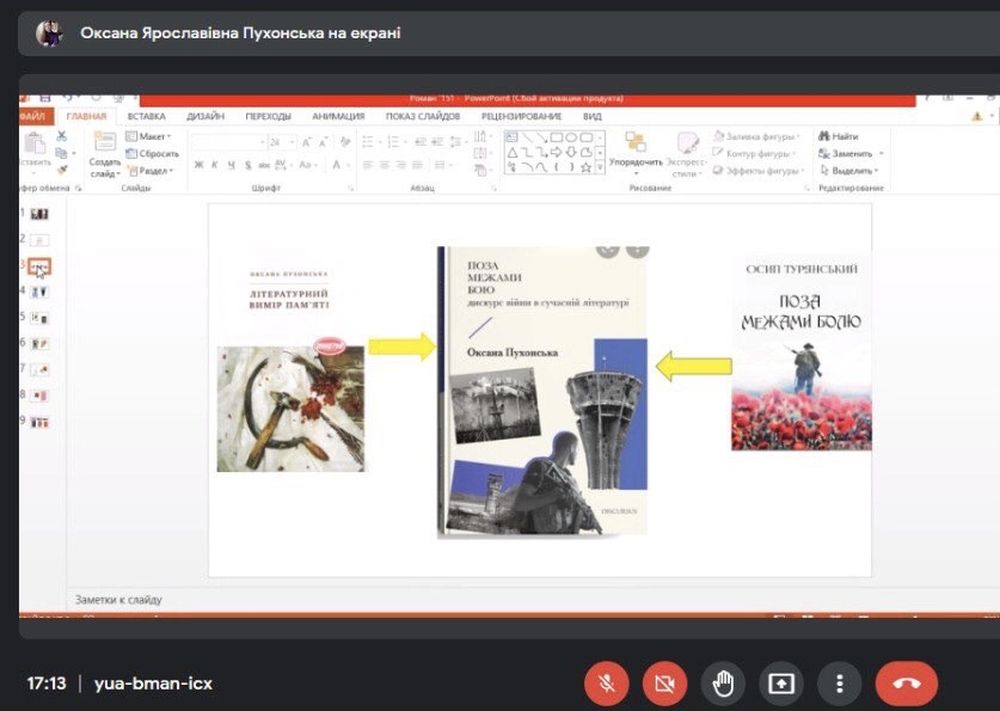The height and width of the screenshot is (711, 1000).
Task: Open the three-dot more options menu
Action: coord(839,684)
